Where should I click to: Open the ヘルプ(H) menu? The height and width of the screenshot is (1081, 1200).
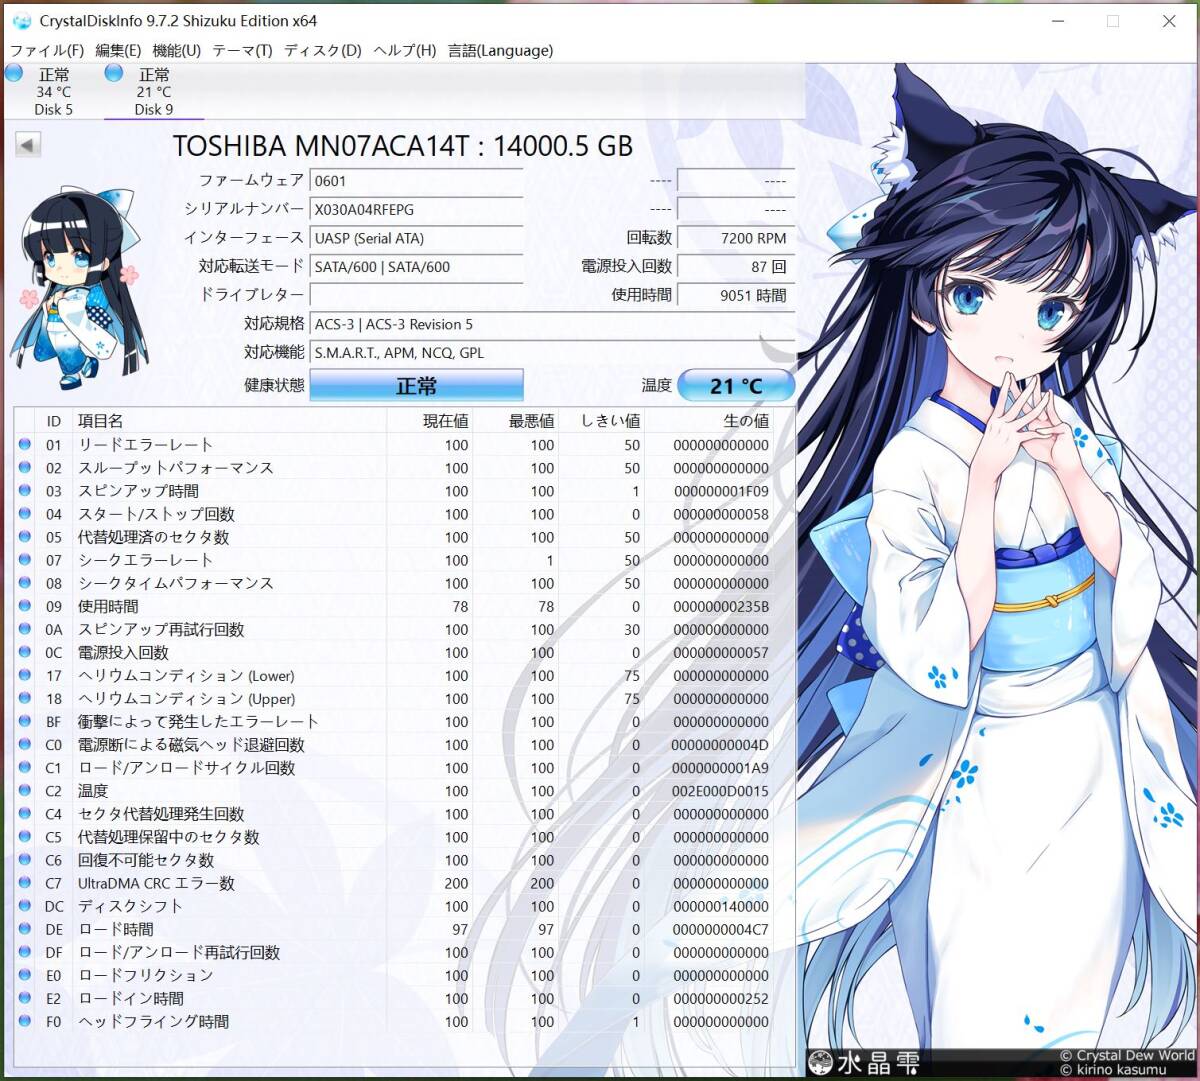(x=404, y=50)
